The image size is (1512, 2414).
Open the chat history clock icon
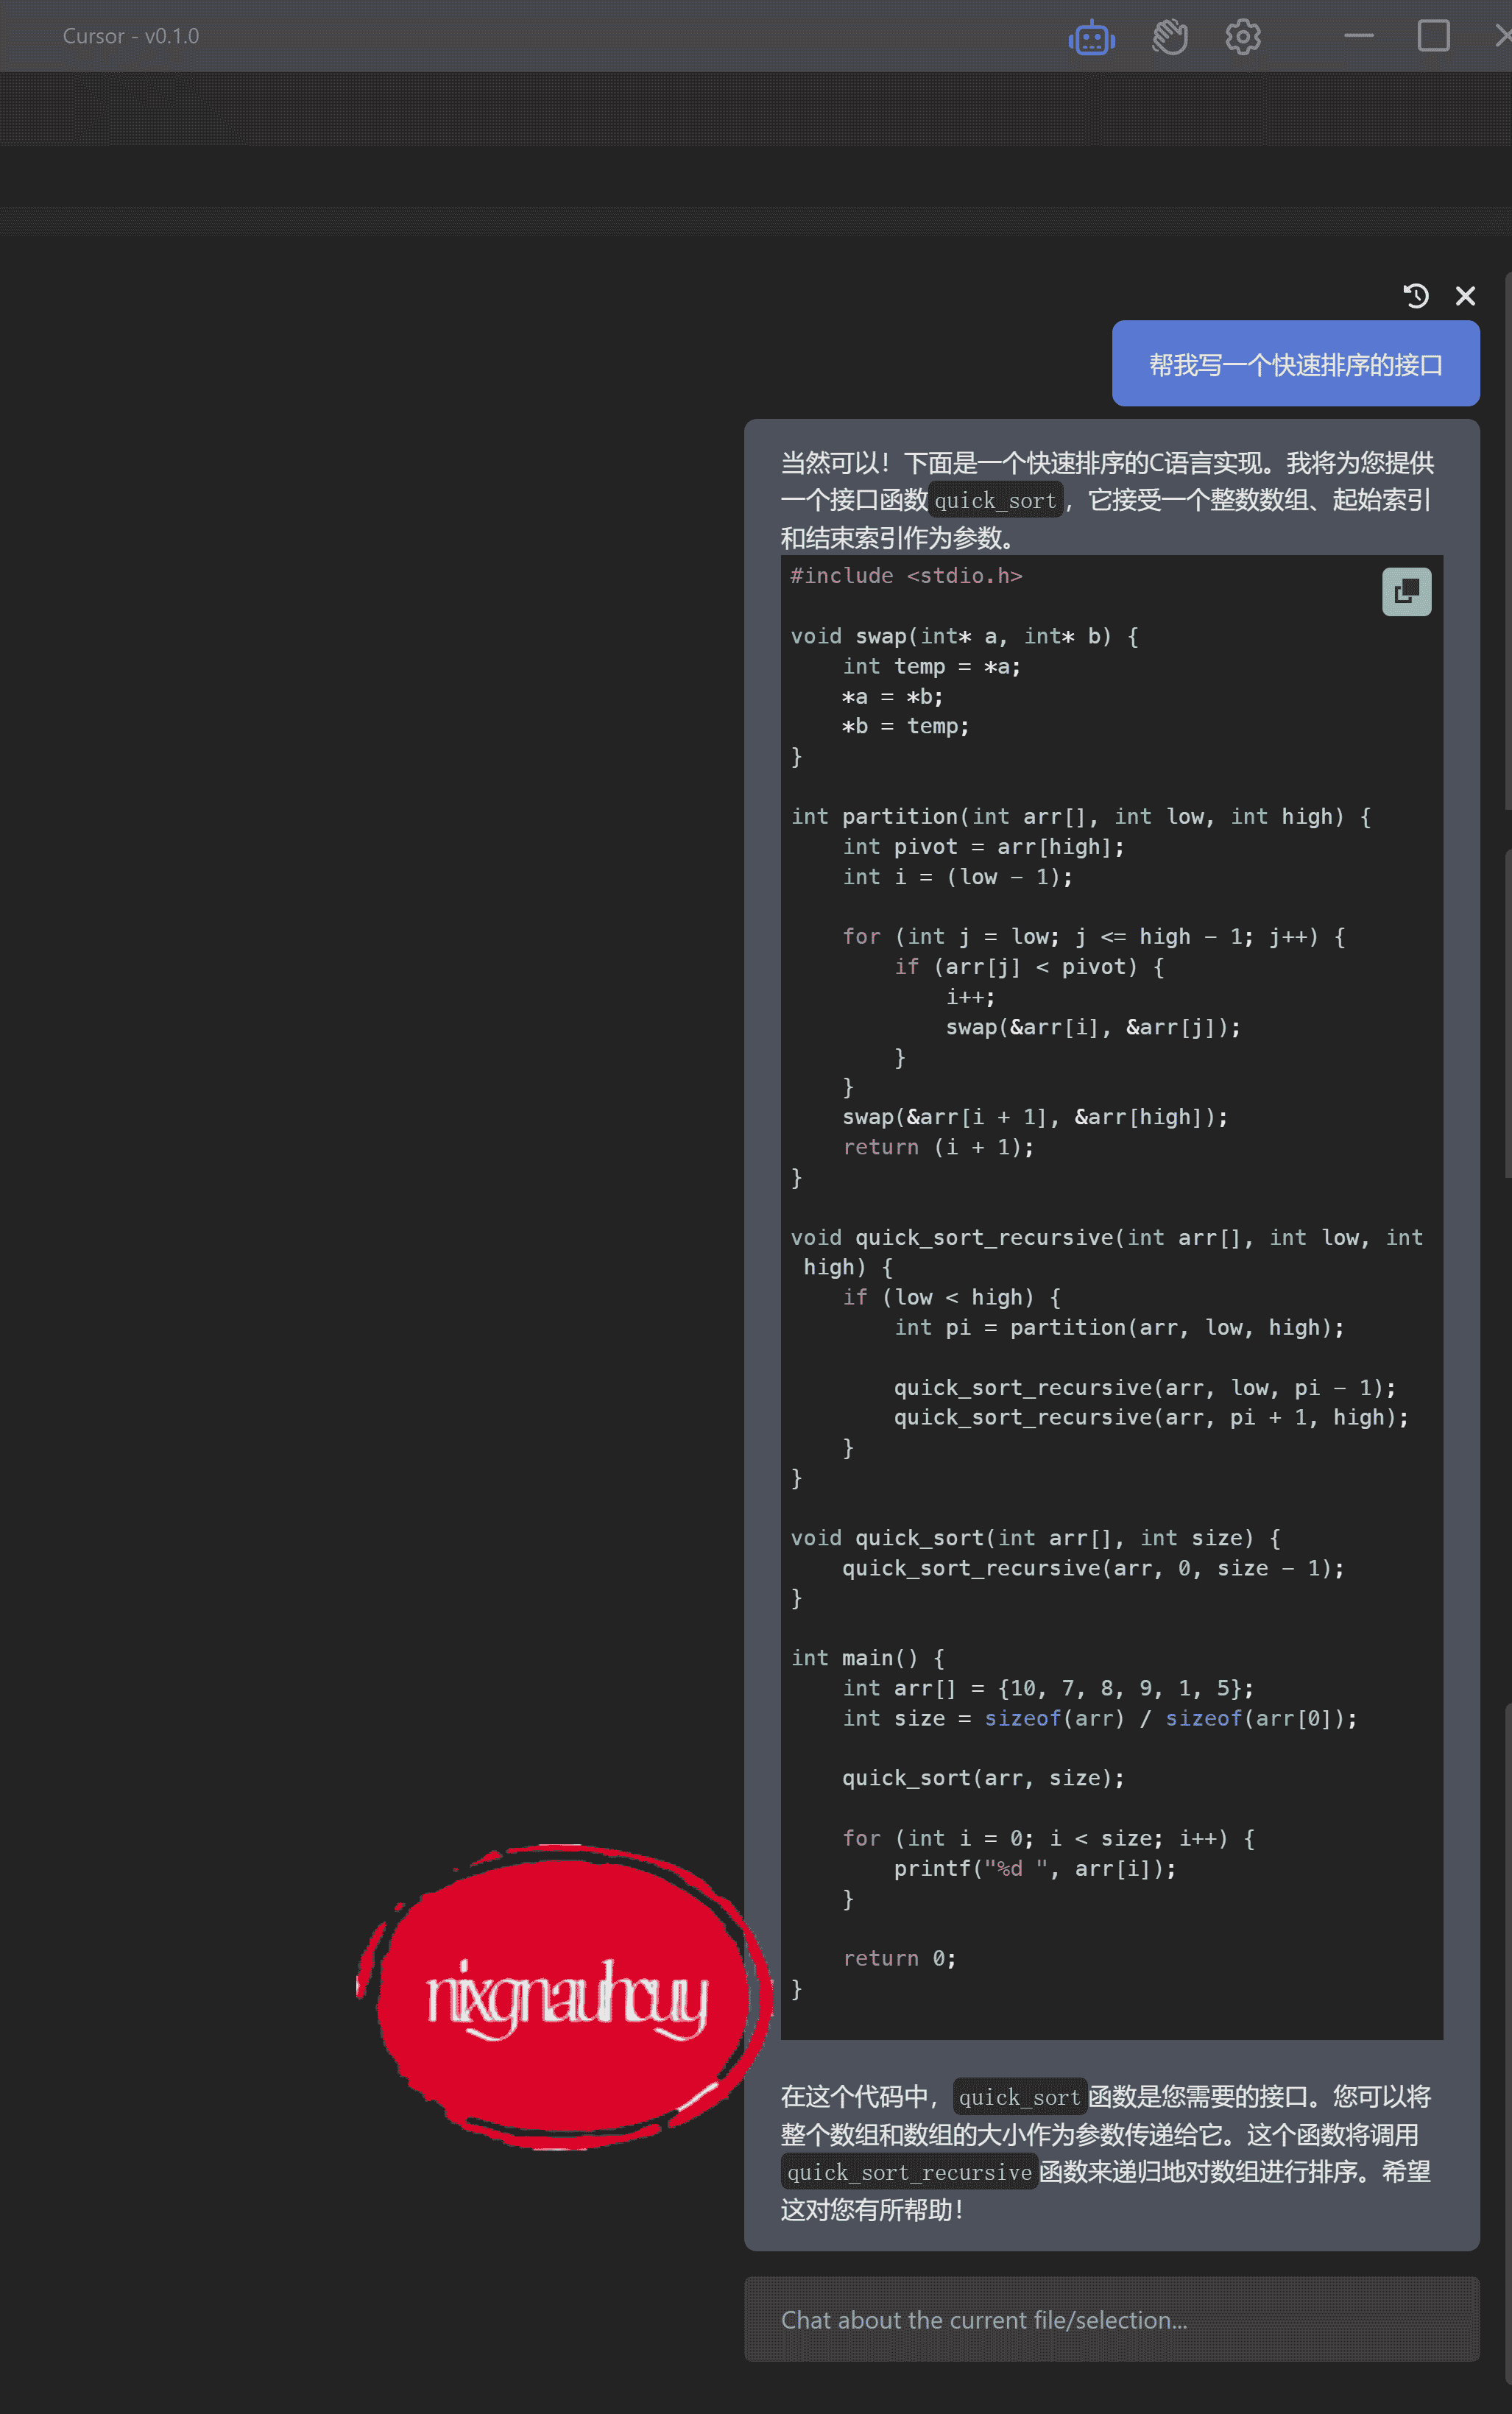tap(1415, 296)
